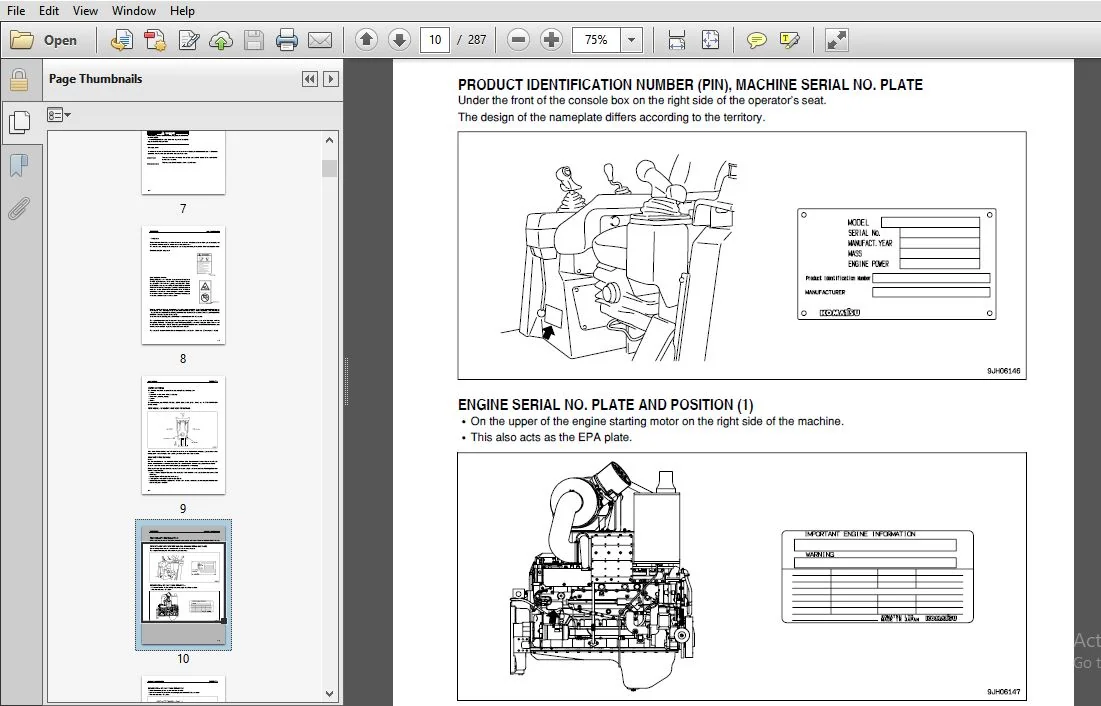1101x706 pixels.
Task: Select the page 10 thumbnail
Action: click(183, 584)
